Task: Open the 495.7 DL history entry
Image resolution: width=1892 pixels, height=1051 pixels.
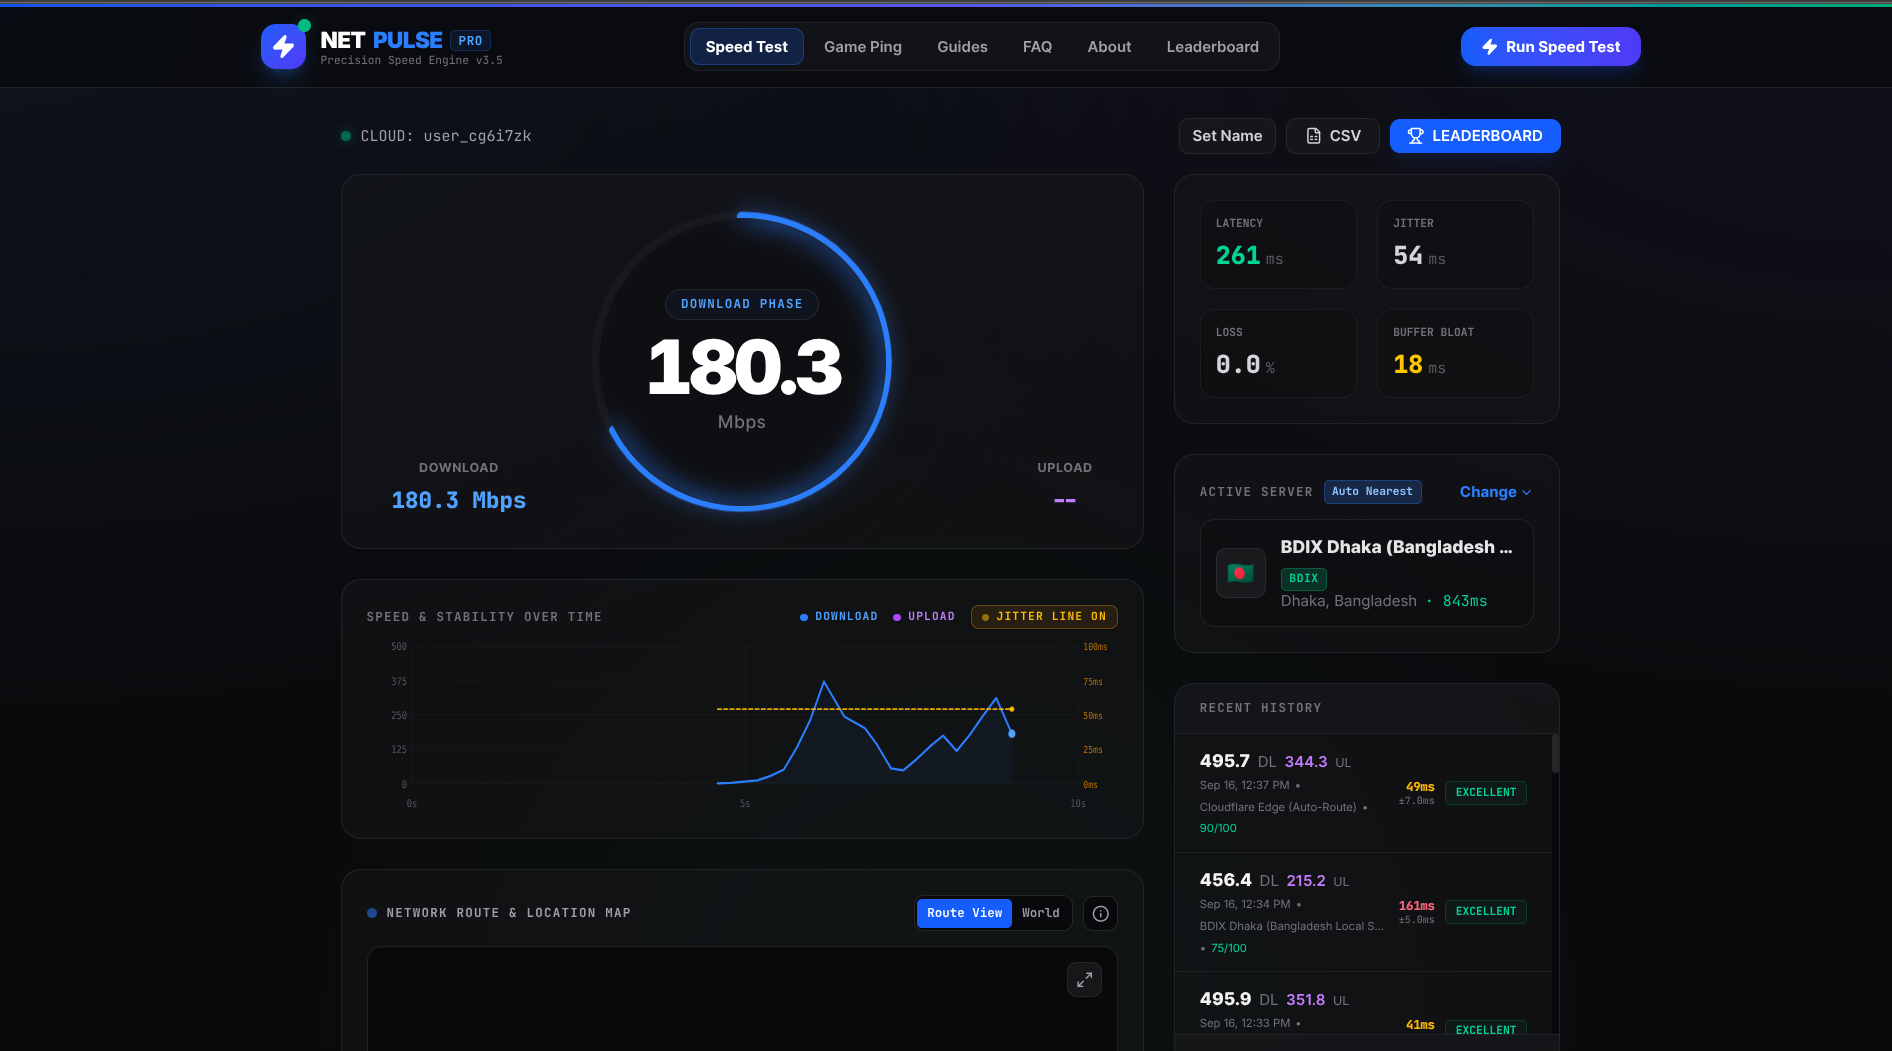Action: pyautogui.click(x=1363, y=793)
